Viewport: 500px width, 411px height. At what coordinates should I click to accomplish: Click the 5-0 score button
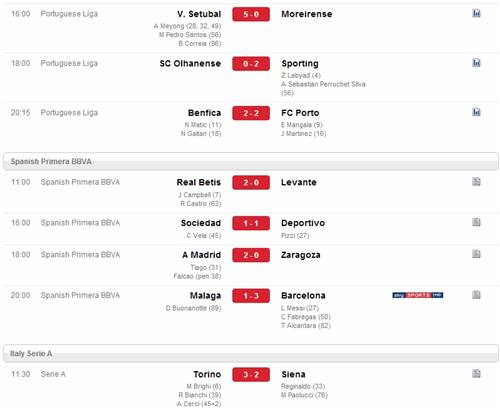click(251, 14)
